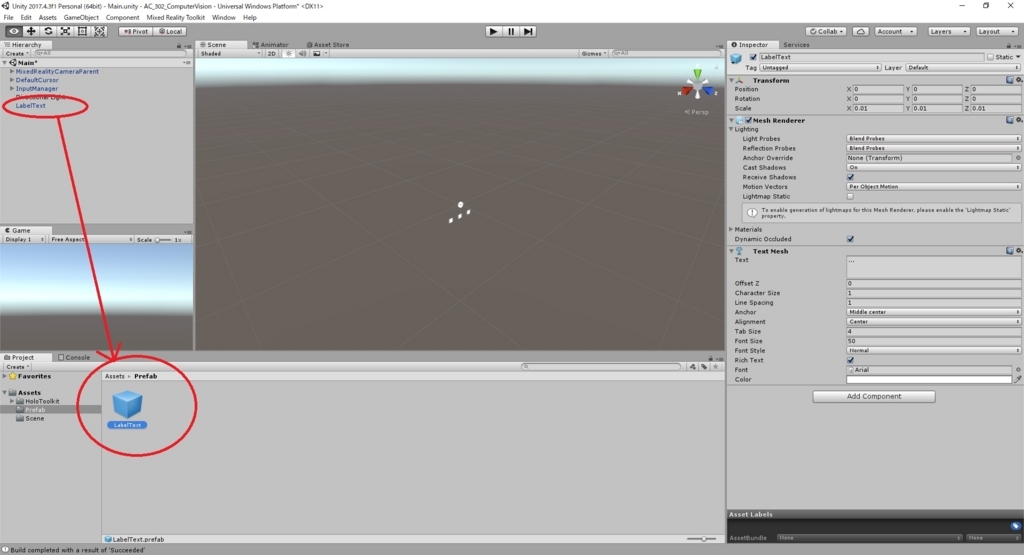Image resolution: width=1024 pixels, height=555 pixels.
Task: Toggle scene audio speaker icon
Action: 302,54
